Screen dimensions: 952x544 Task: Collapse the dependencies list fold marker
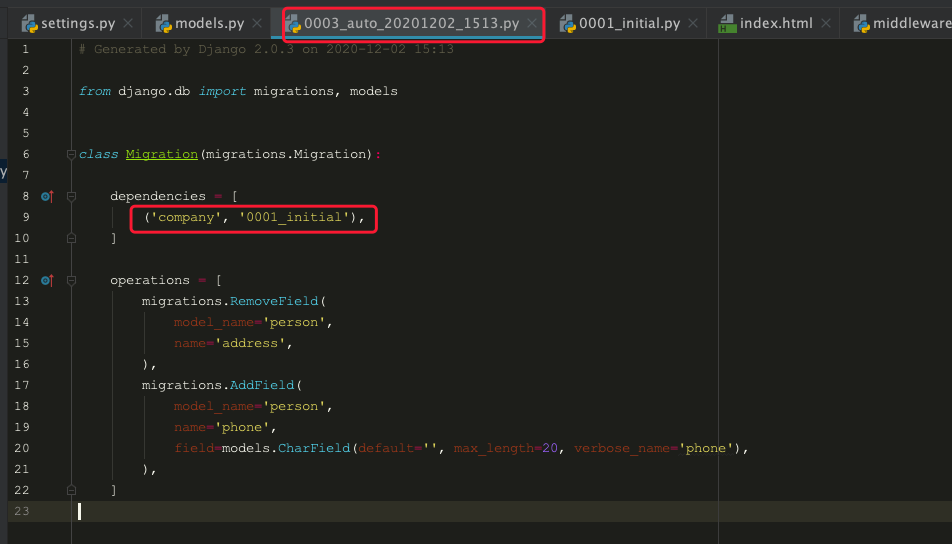coord(71,196)
